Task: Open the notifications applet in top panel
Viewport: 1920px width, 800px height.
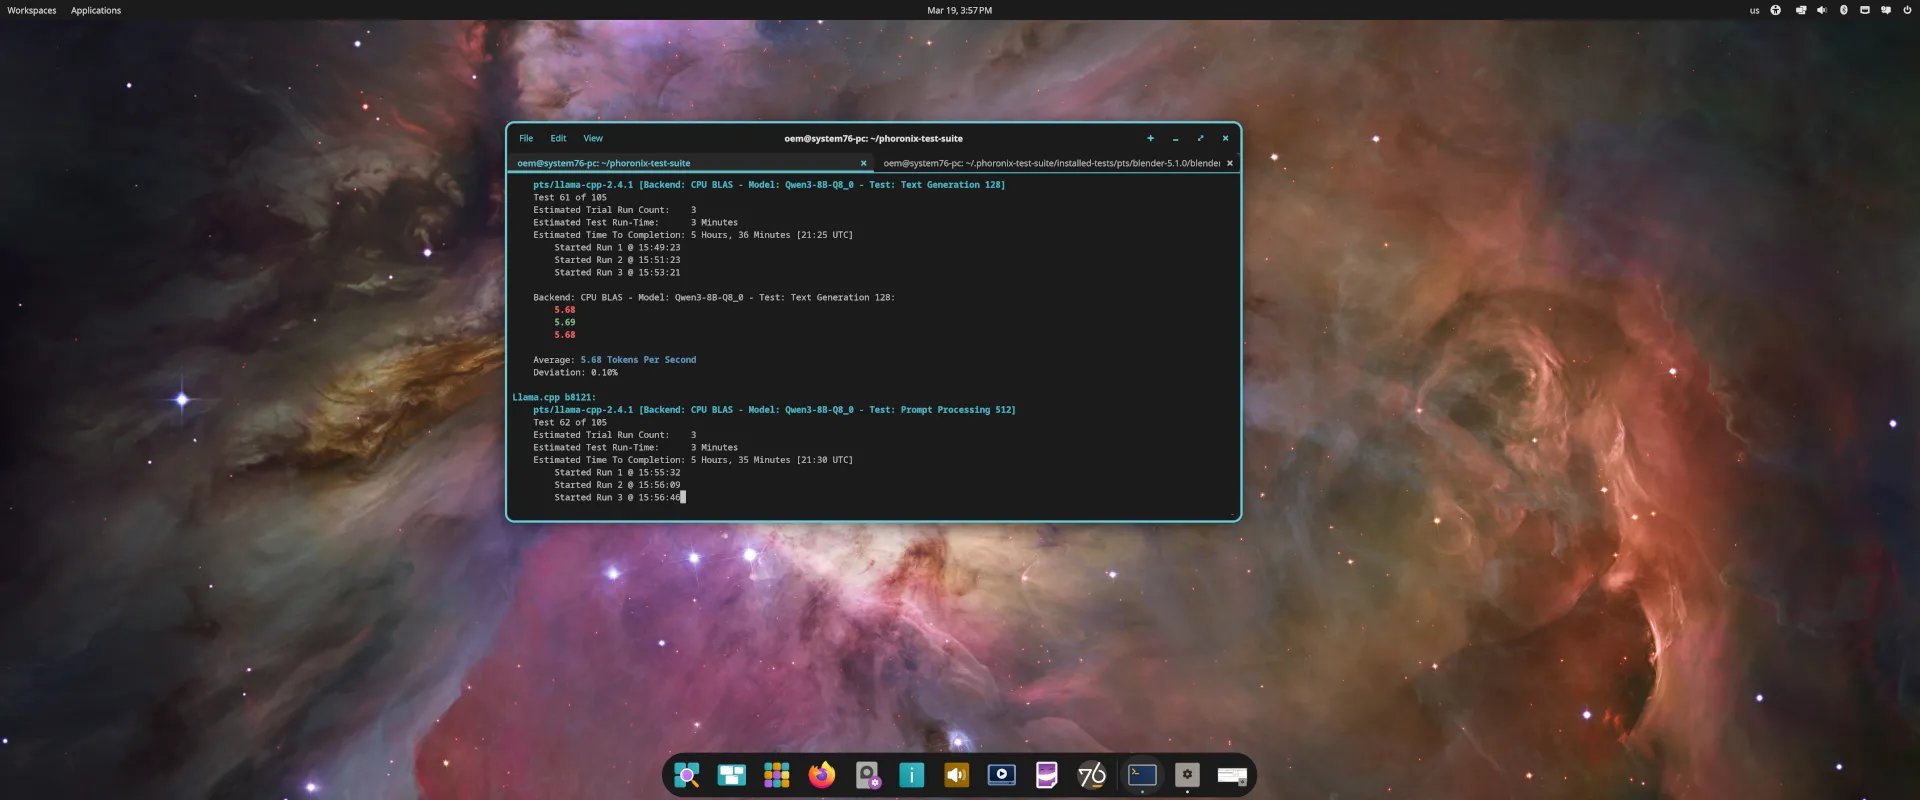Action: pyautogui.click(x=1886, y=10)
